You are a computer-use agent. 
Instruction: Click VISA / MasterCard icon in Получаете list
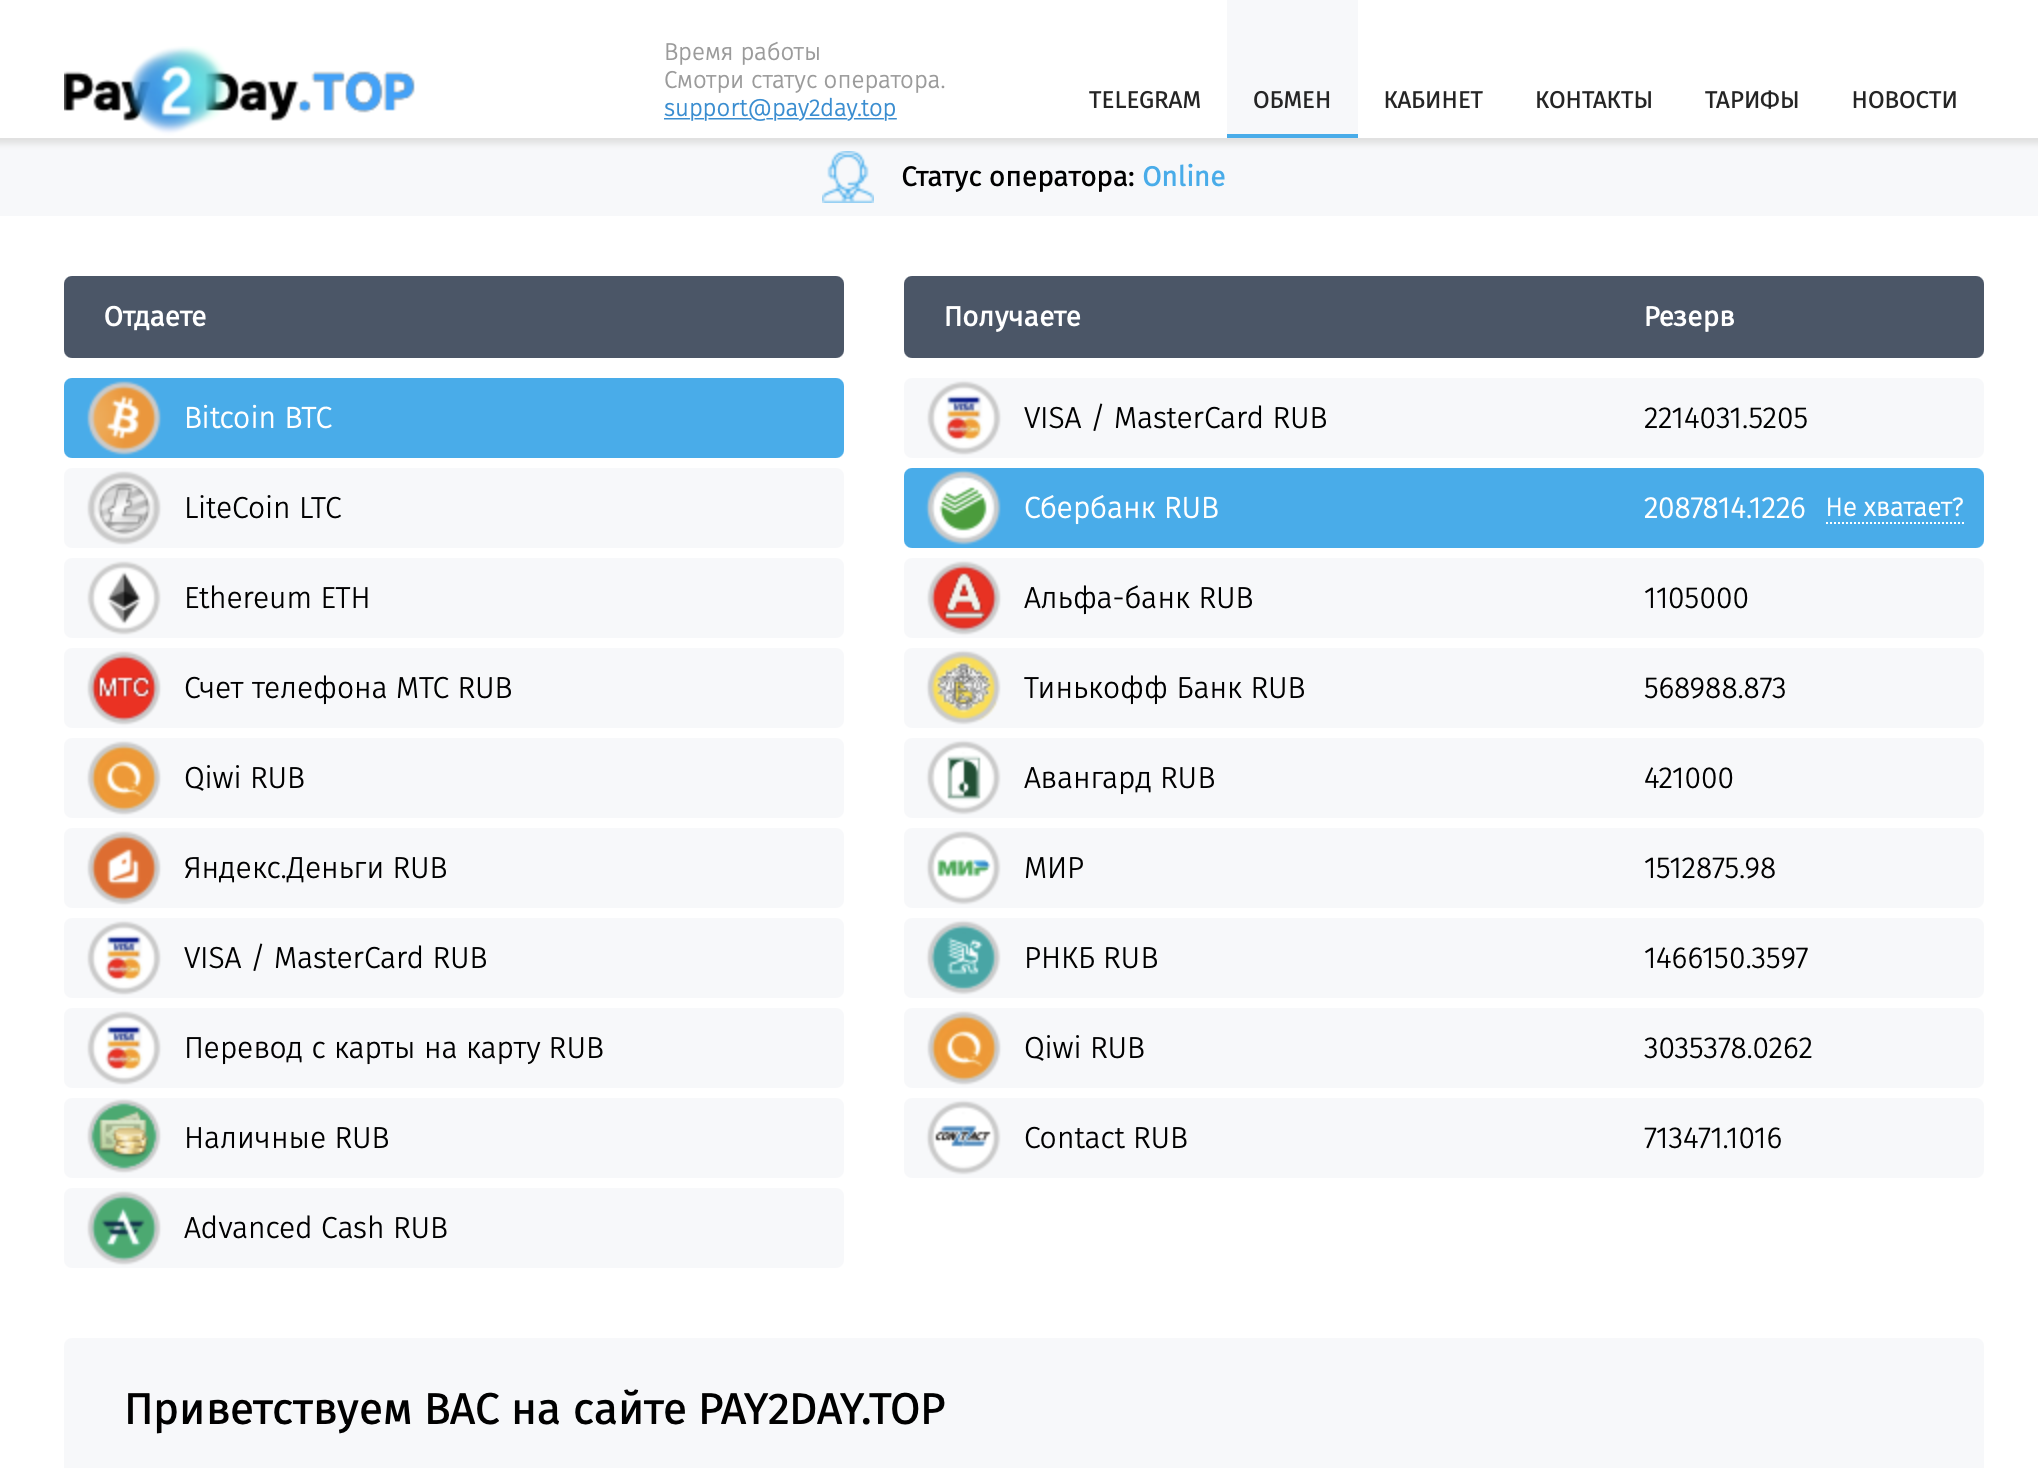tap(964, 418)
